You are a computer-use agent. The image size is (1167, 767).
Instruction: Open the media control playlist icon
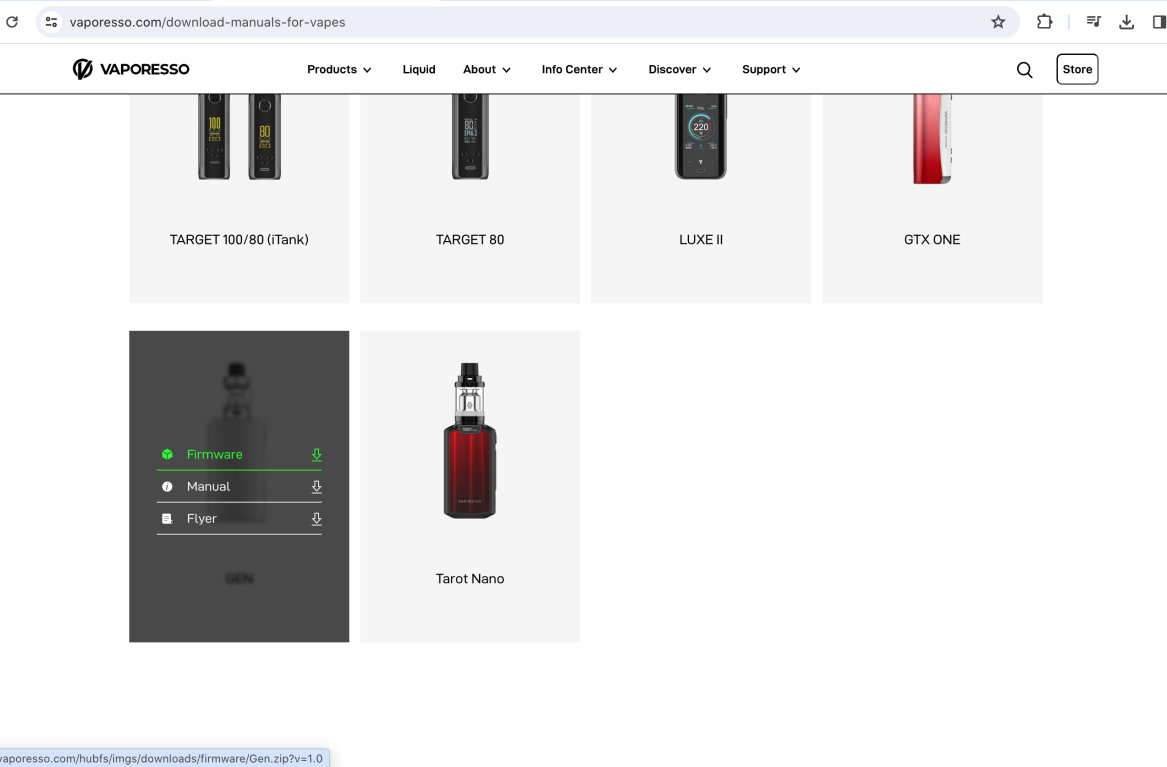[x=1093, y=22]
